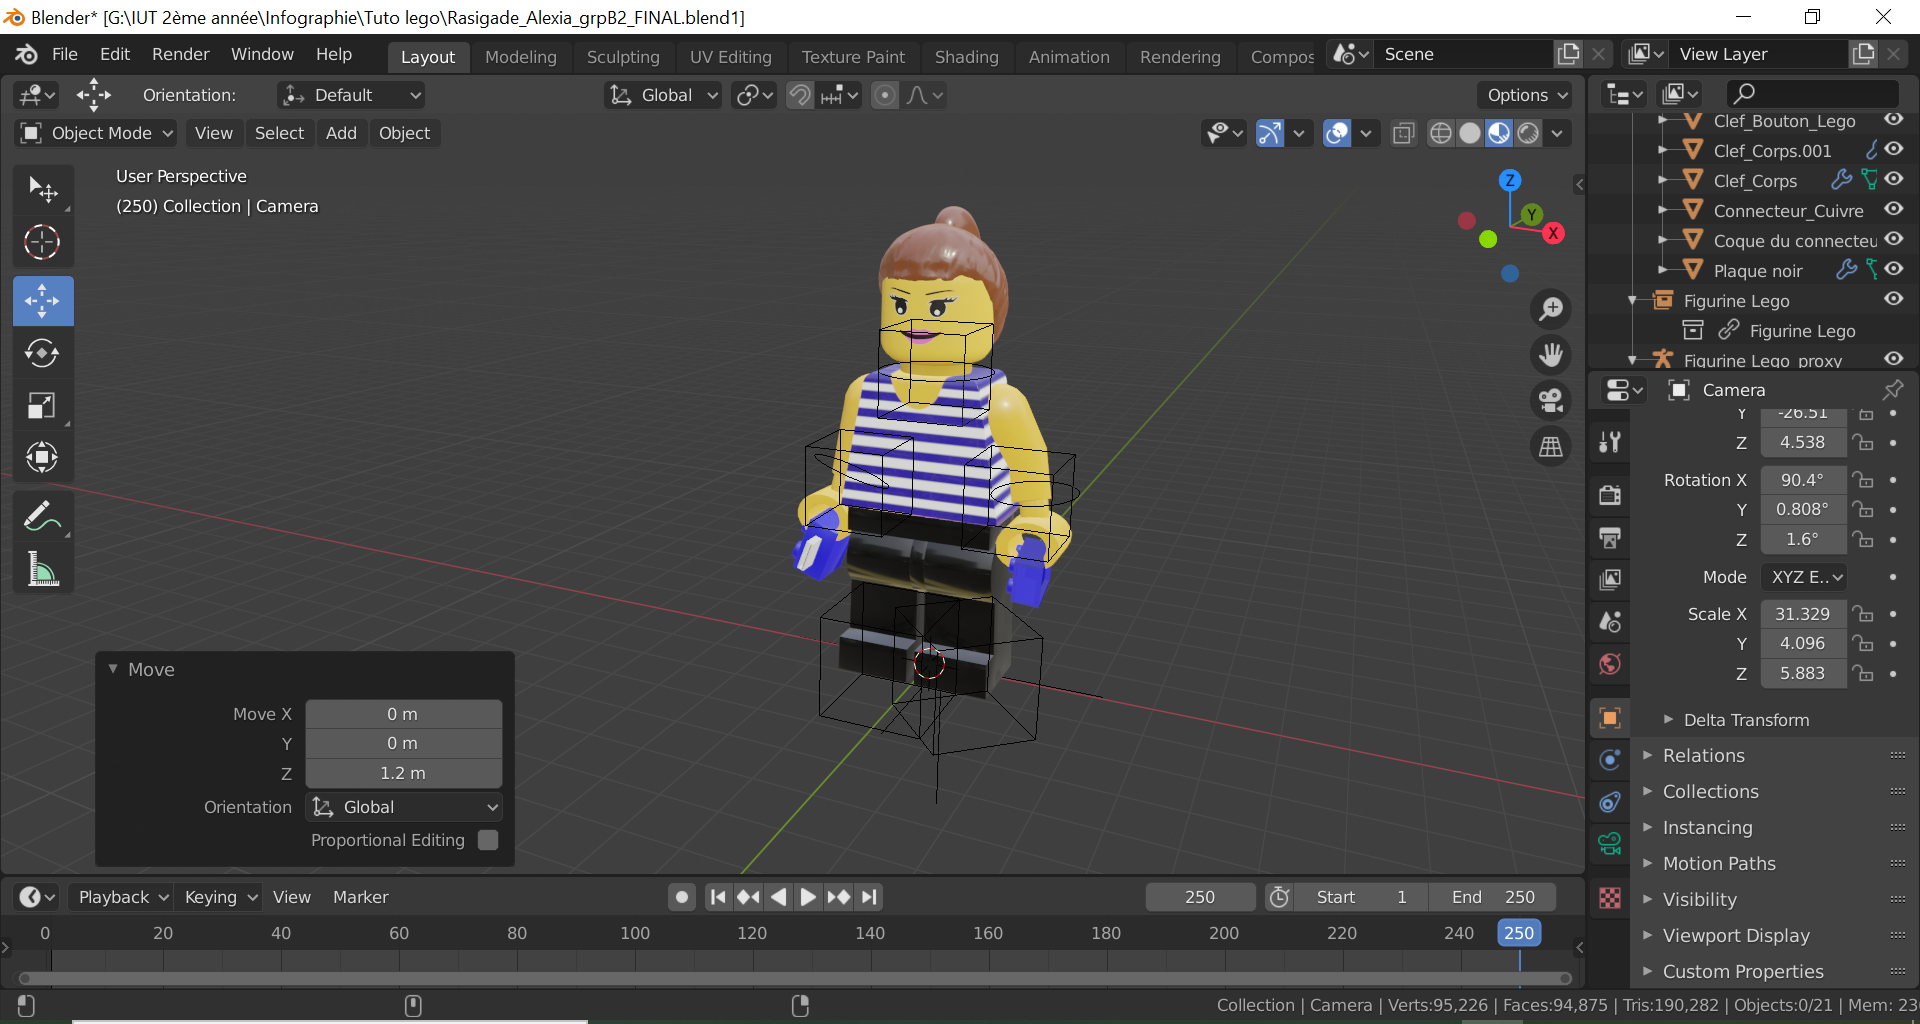Open the Orientation Default dropdown
Screen dimensions: 1920x1024
[x=351, y=95]
